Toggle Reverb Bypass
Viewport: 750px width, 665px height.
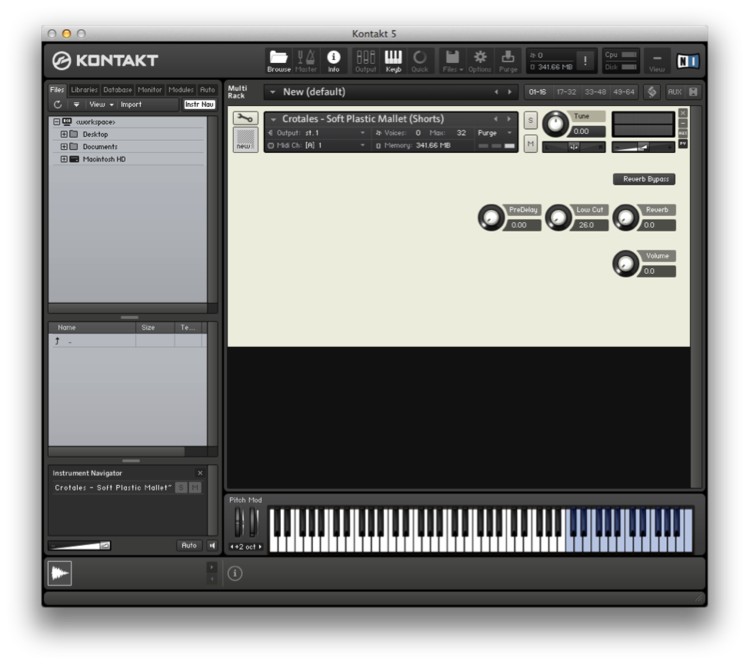point(644,179)
